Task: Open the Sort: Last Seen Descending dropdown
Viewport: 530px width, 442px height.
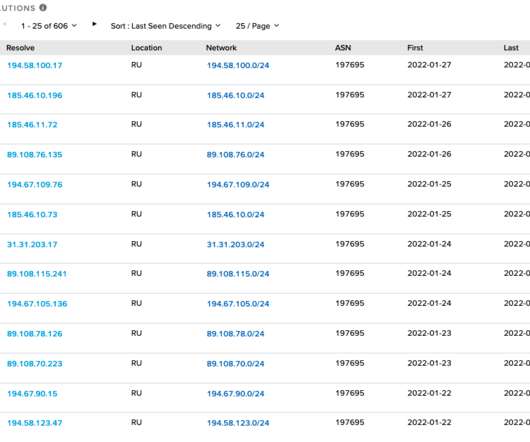Action: point(166,26)
